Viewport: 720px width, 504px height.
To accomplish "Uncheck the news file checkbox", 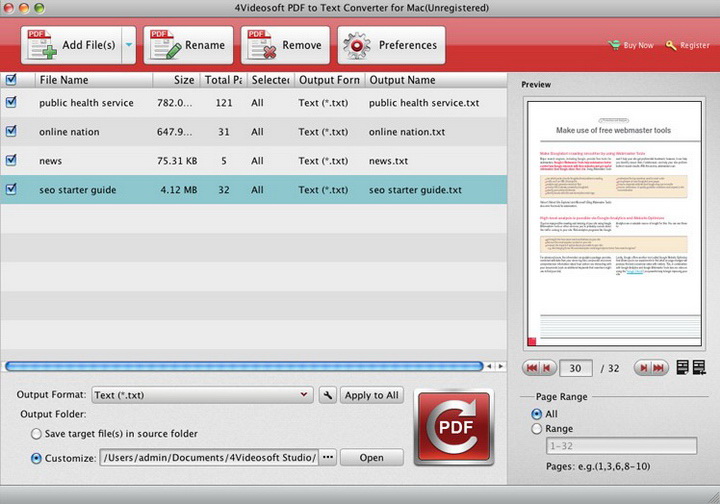I will coord(11,160).
